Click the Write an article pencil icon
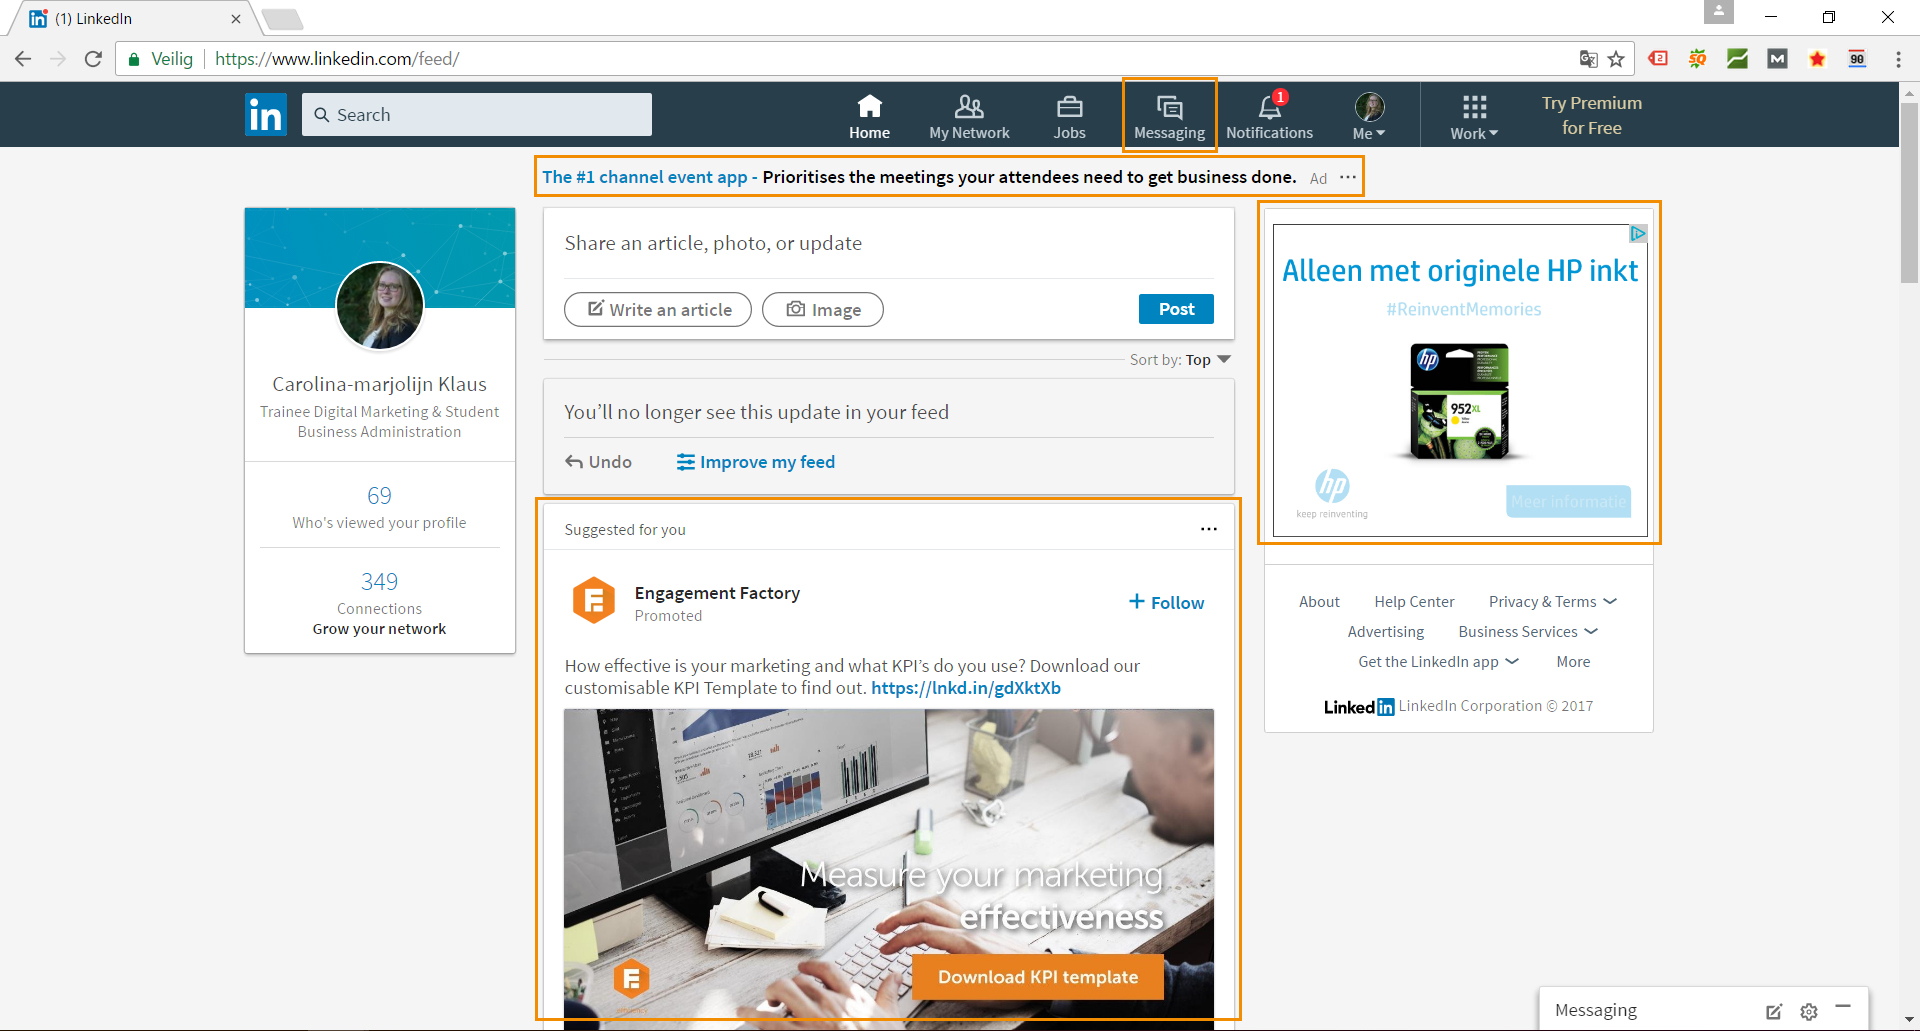Viewport: 1920px width, 1031px height. (x=596, y=309)
